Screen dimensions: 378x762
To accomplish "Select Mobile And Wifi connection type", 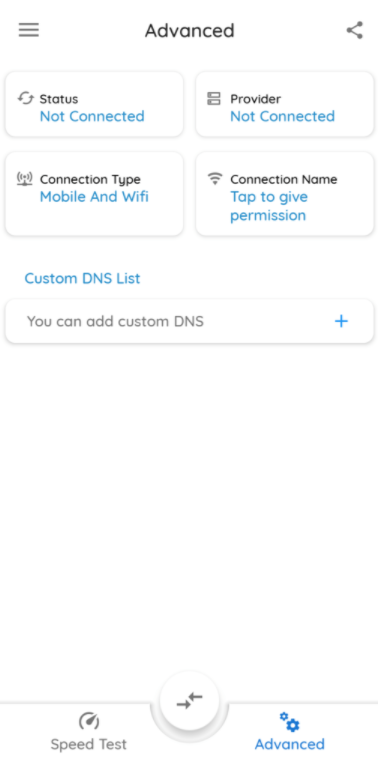I will coord(94,197).
